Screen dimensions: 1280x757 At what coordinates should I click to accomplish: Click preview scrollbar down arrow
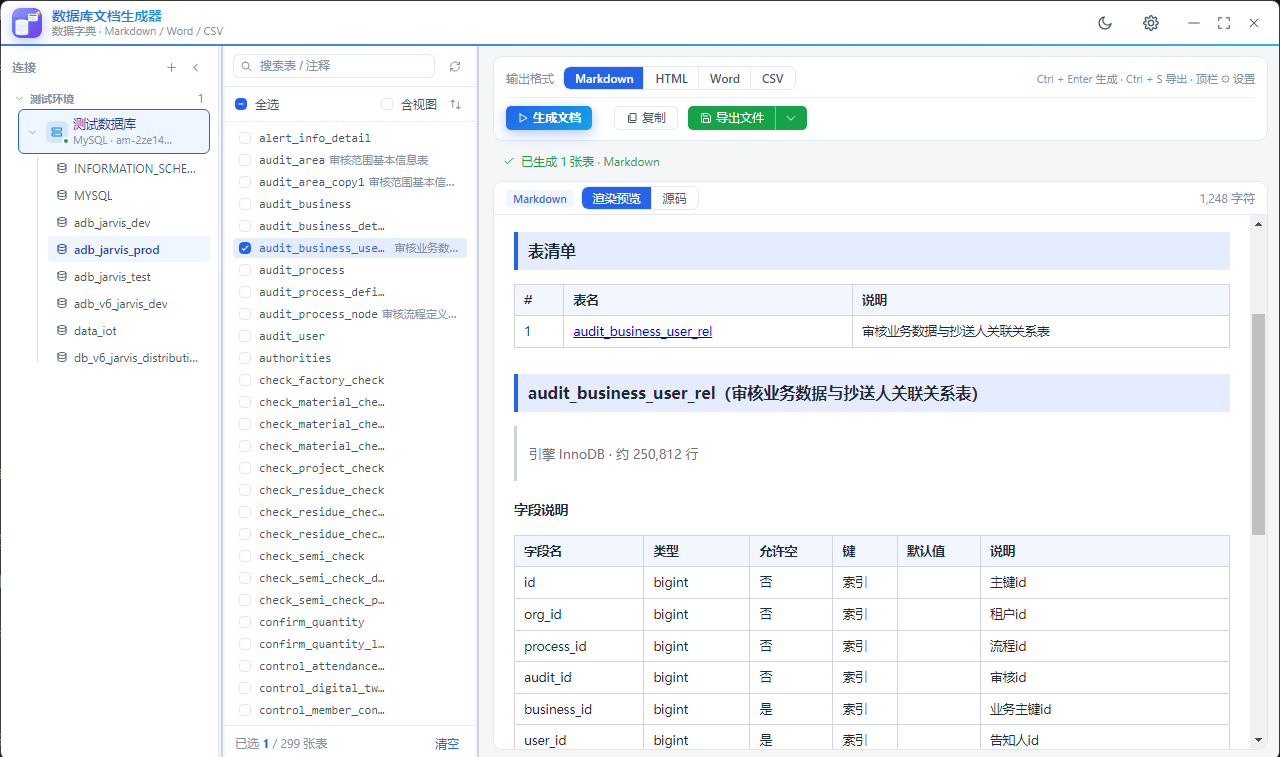tap(1258, 740)
